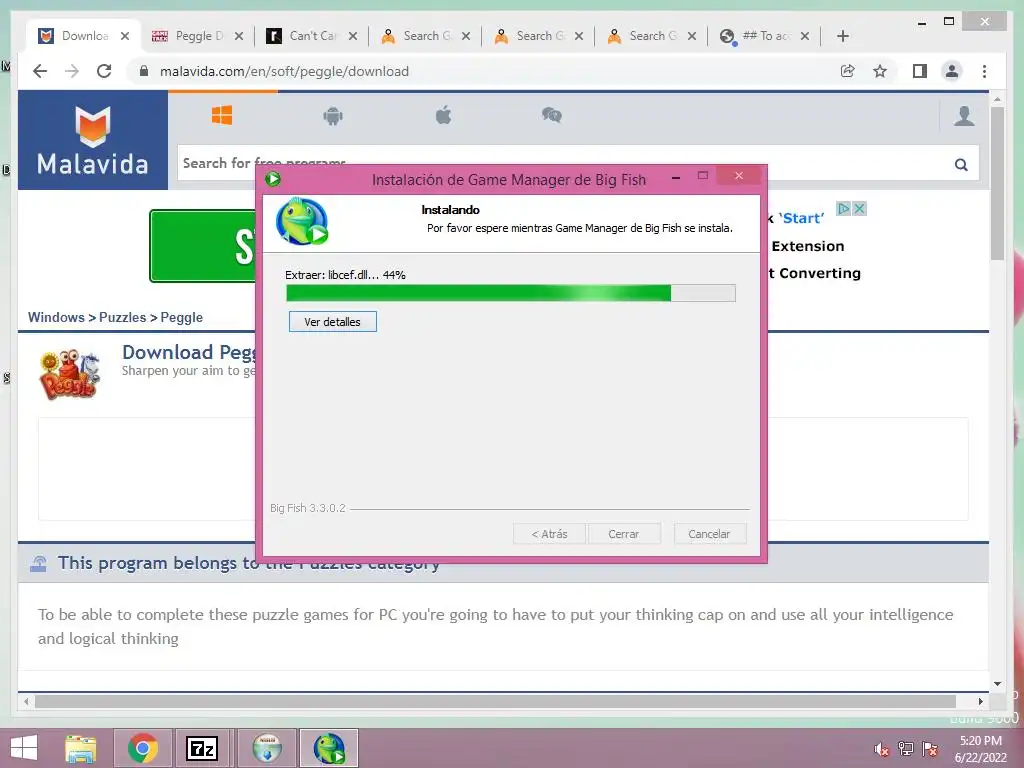Select the Apple Mac platform icon
Screen dimensions: 1024x768
[443, 116]
